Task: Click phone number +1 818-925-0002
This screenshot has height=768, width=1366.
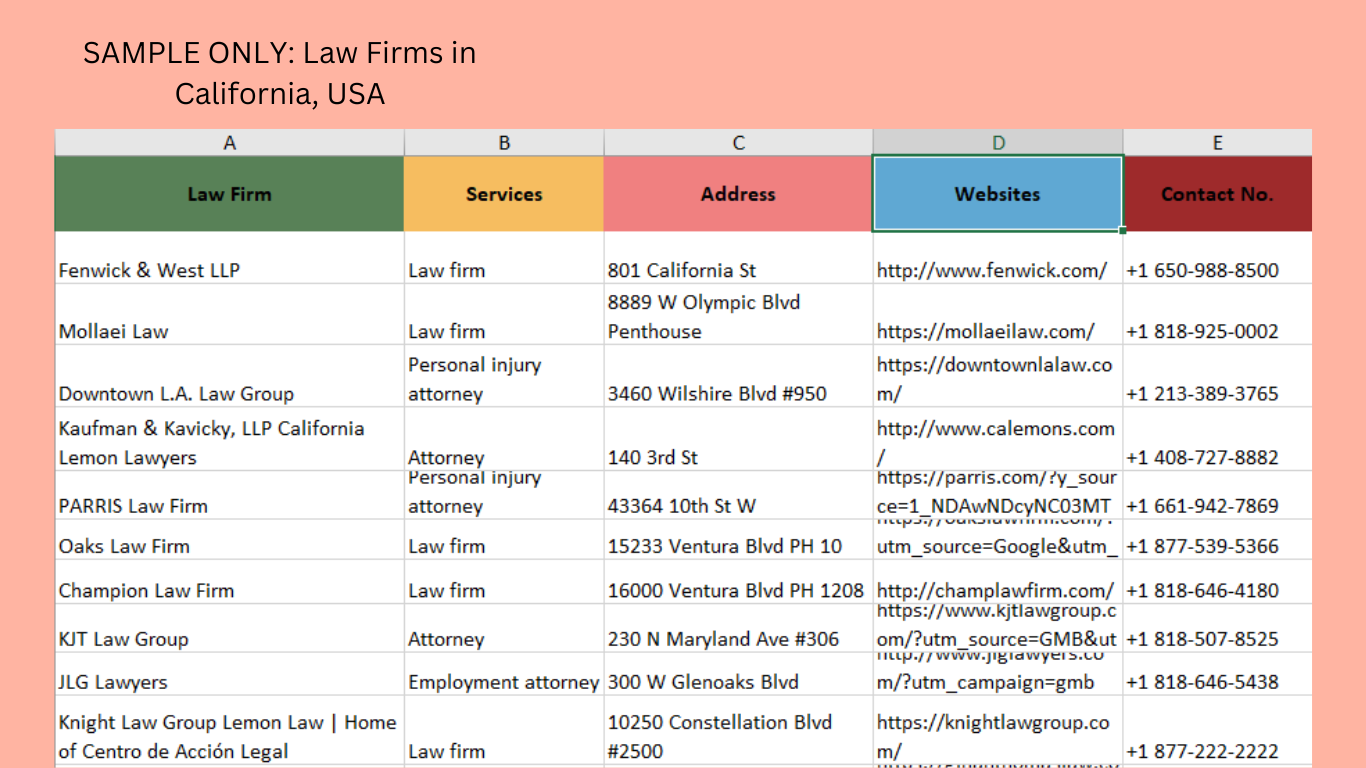Action: [x=1202, y=331]
